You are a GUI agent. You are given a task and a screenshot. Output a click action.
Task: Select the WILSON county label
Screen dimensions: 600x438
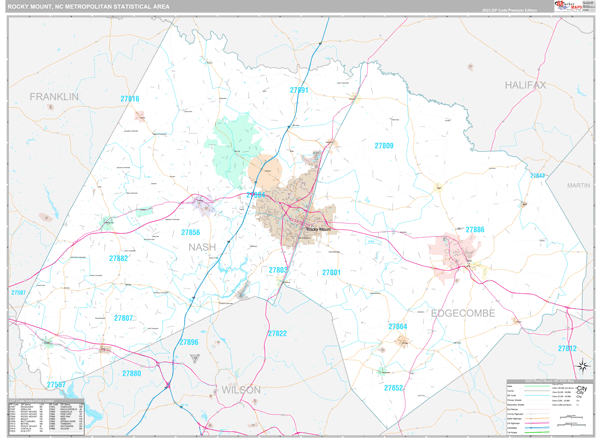pyautogui.click(x=241, y=389)
